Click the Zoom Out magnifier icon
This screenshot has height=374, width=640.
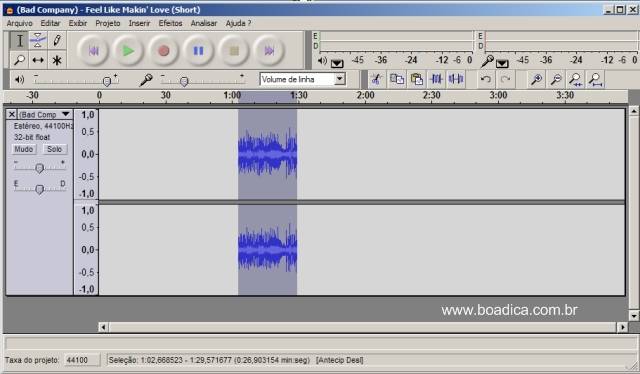[x=556, y=79]
